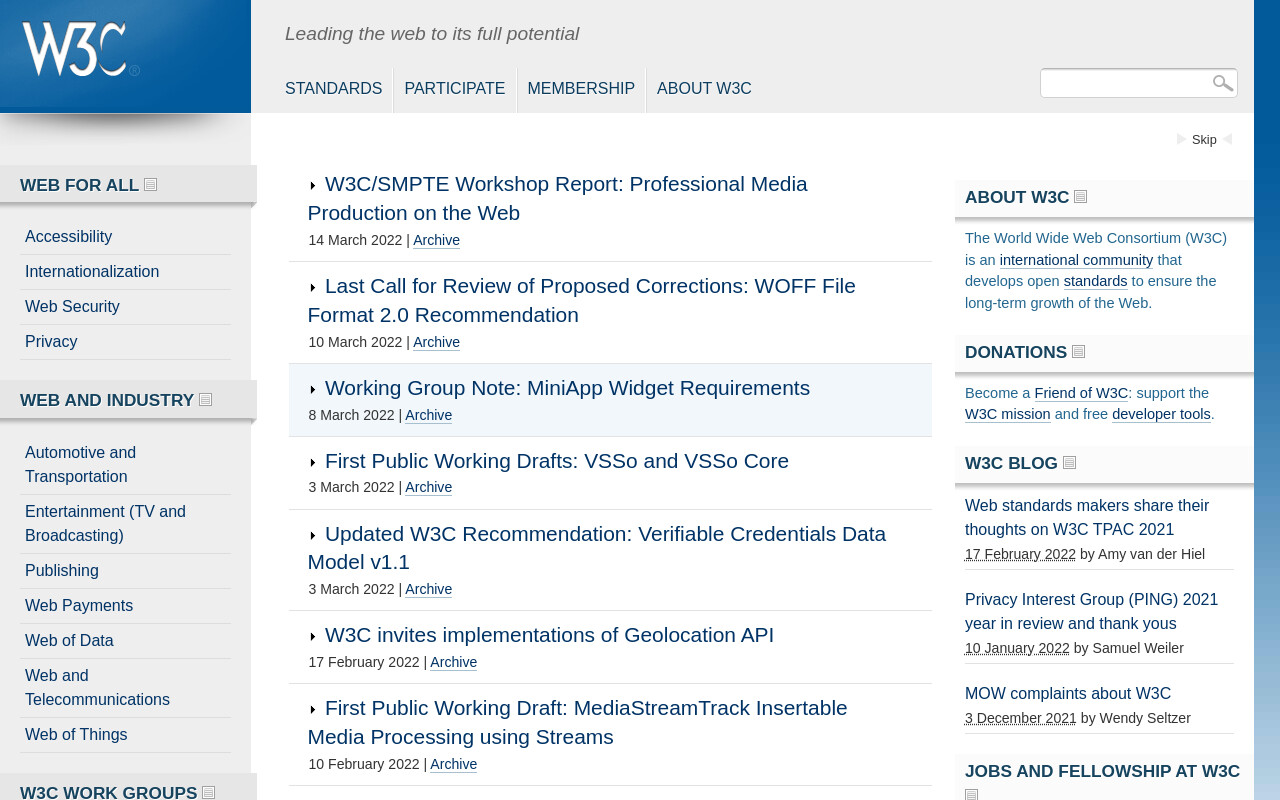Click the Donations heading
The width and height of the screenshot is (1280, 800).
1016,352
